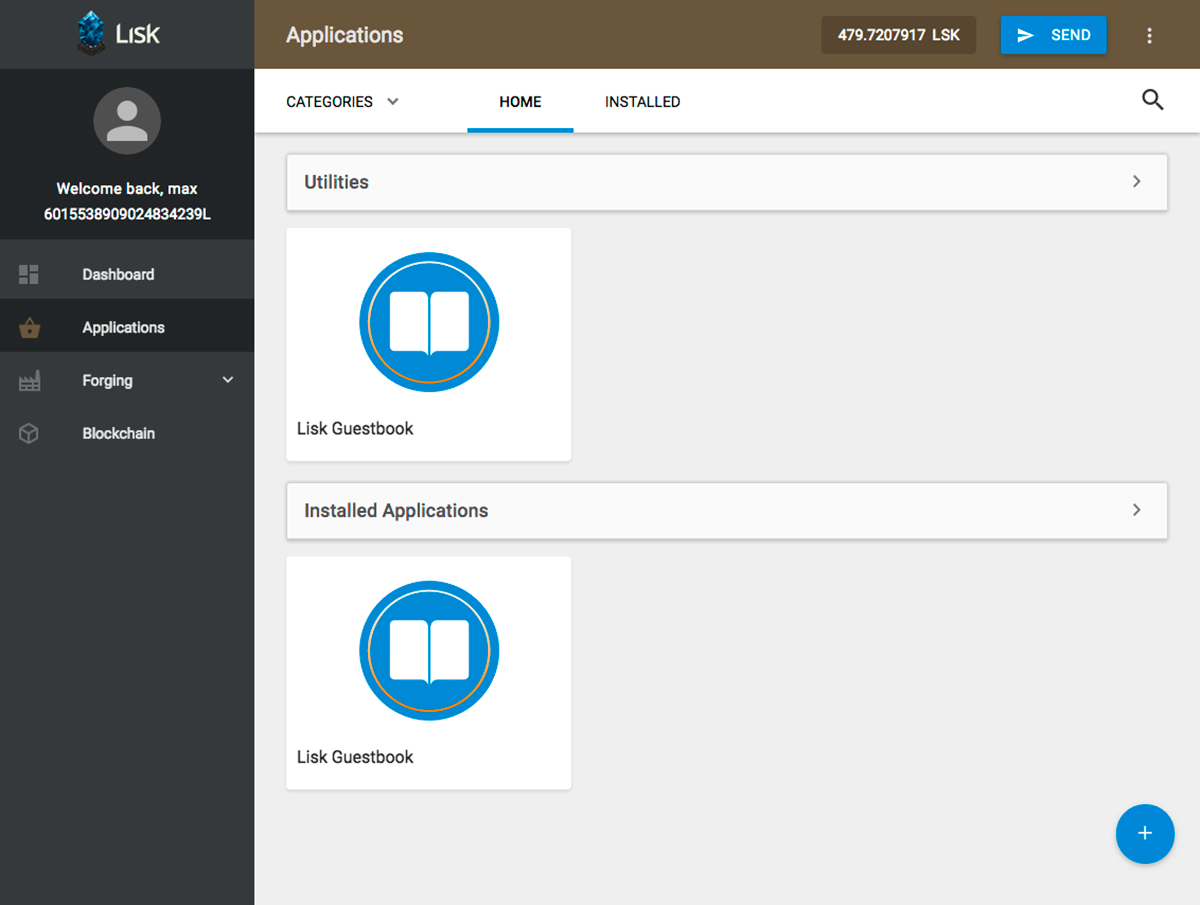Screen dimensions: 1200x905
Task: Open the Categories dropdown
Action: (x=342, y=102)
